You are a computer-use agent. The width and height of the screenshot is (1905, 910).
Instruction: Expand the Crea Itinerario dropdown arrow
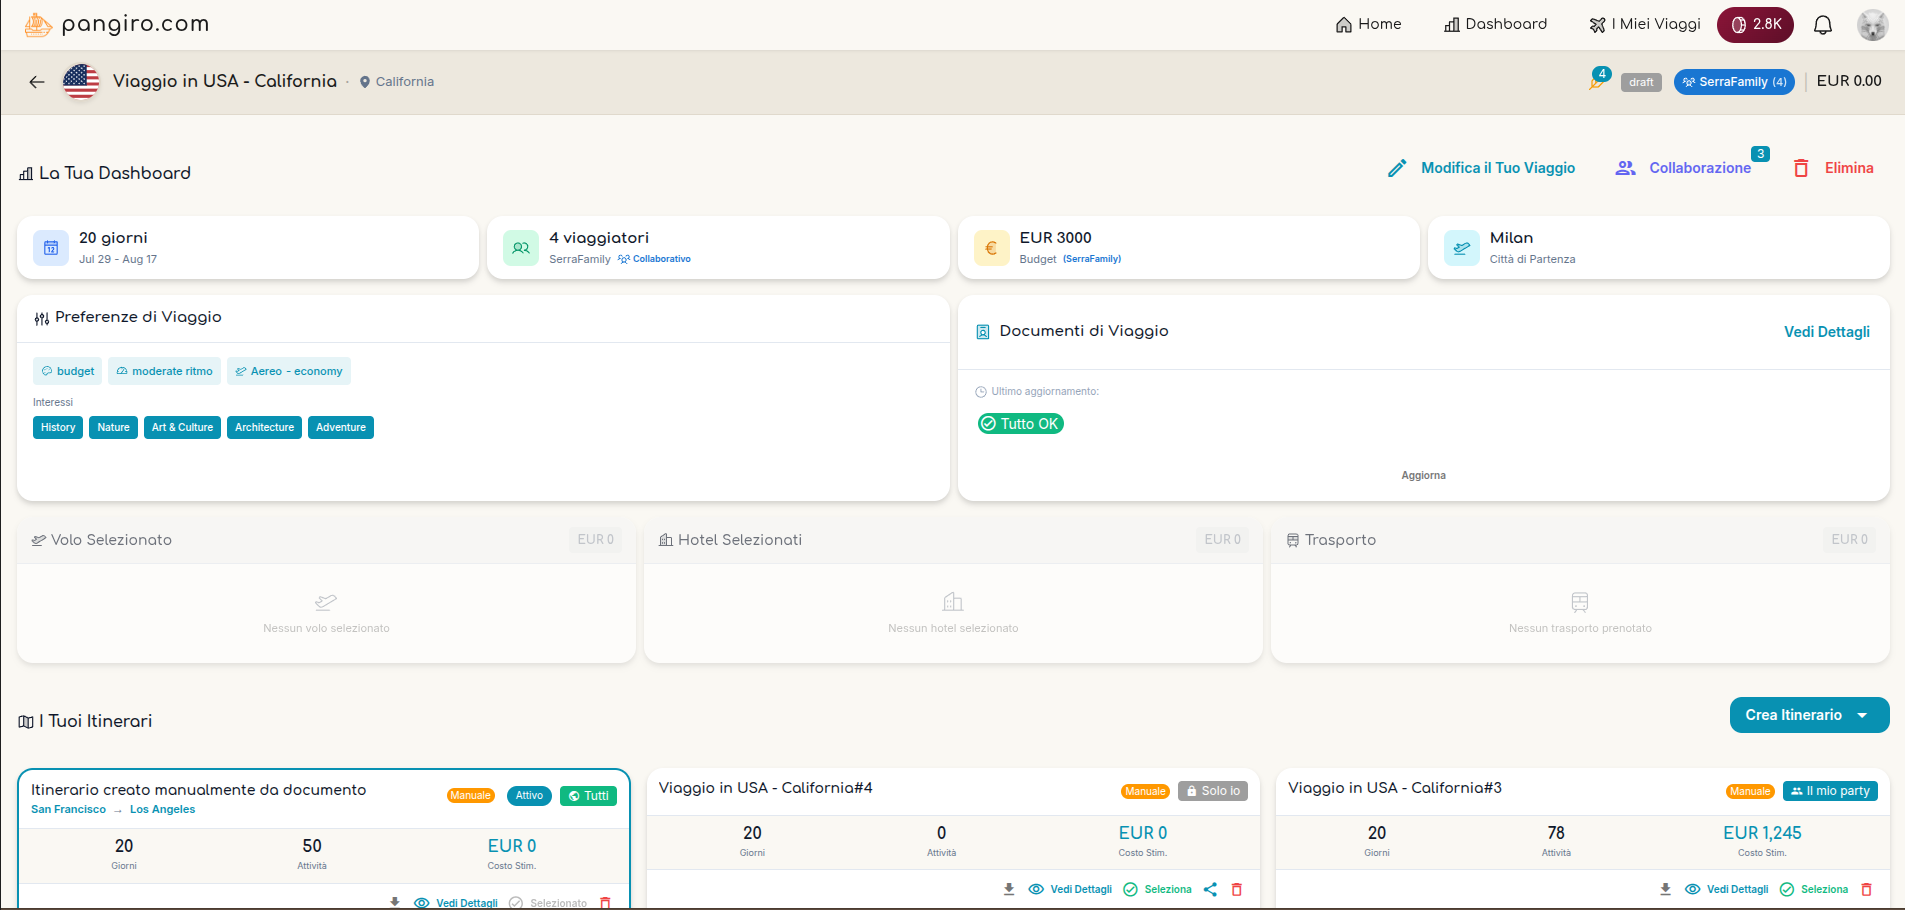(1862, 715)
